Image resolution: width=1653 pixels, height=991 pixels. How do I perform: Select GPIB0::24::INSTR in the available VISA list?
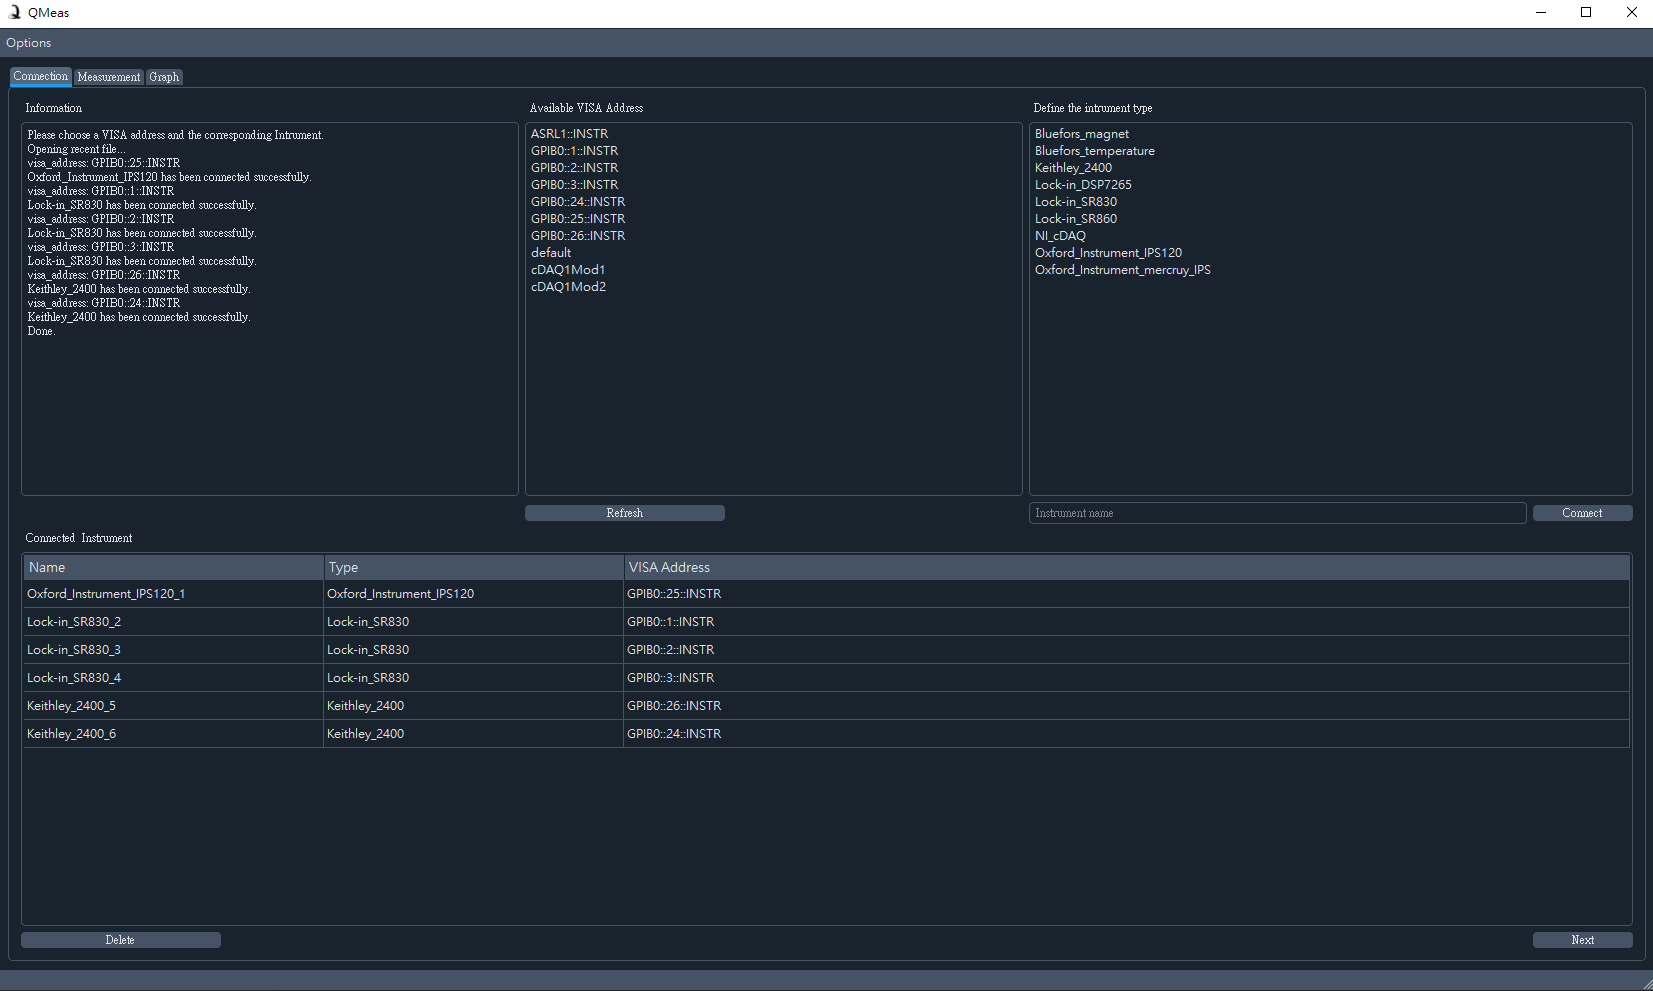[x=773, y=202]
